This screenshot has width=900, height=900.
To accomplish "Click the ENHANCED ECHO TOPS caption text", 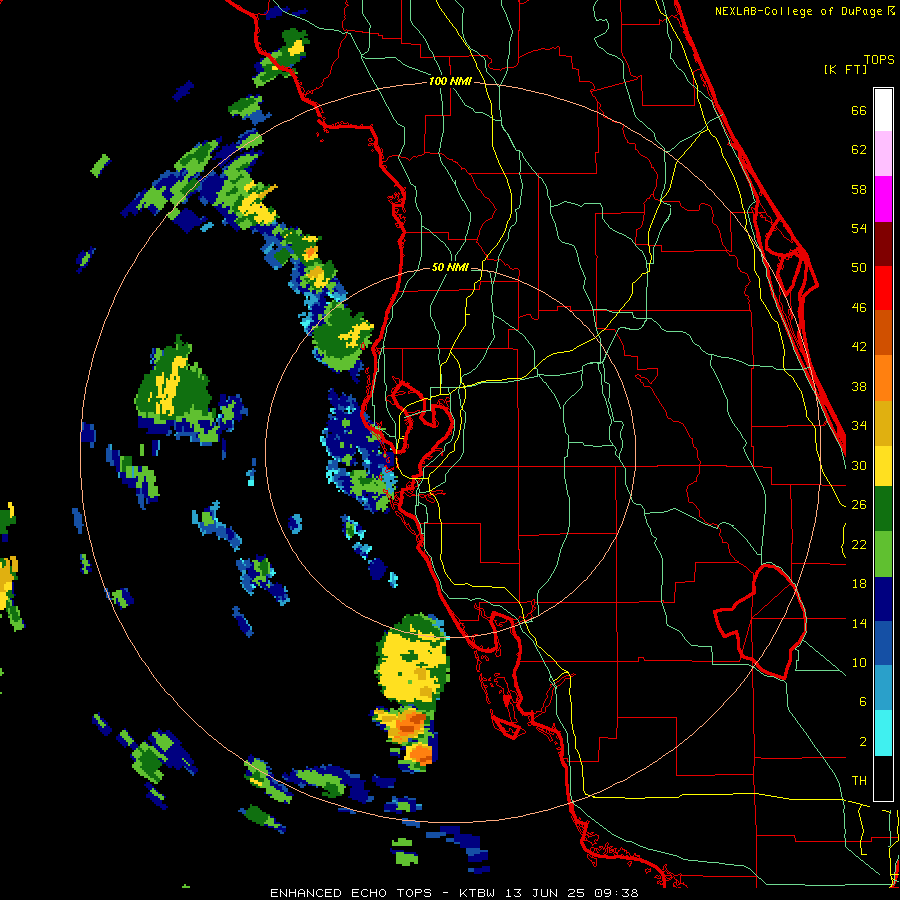I will tap(351, 893).
